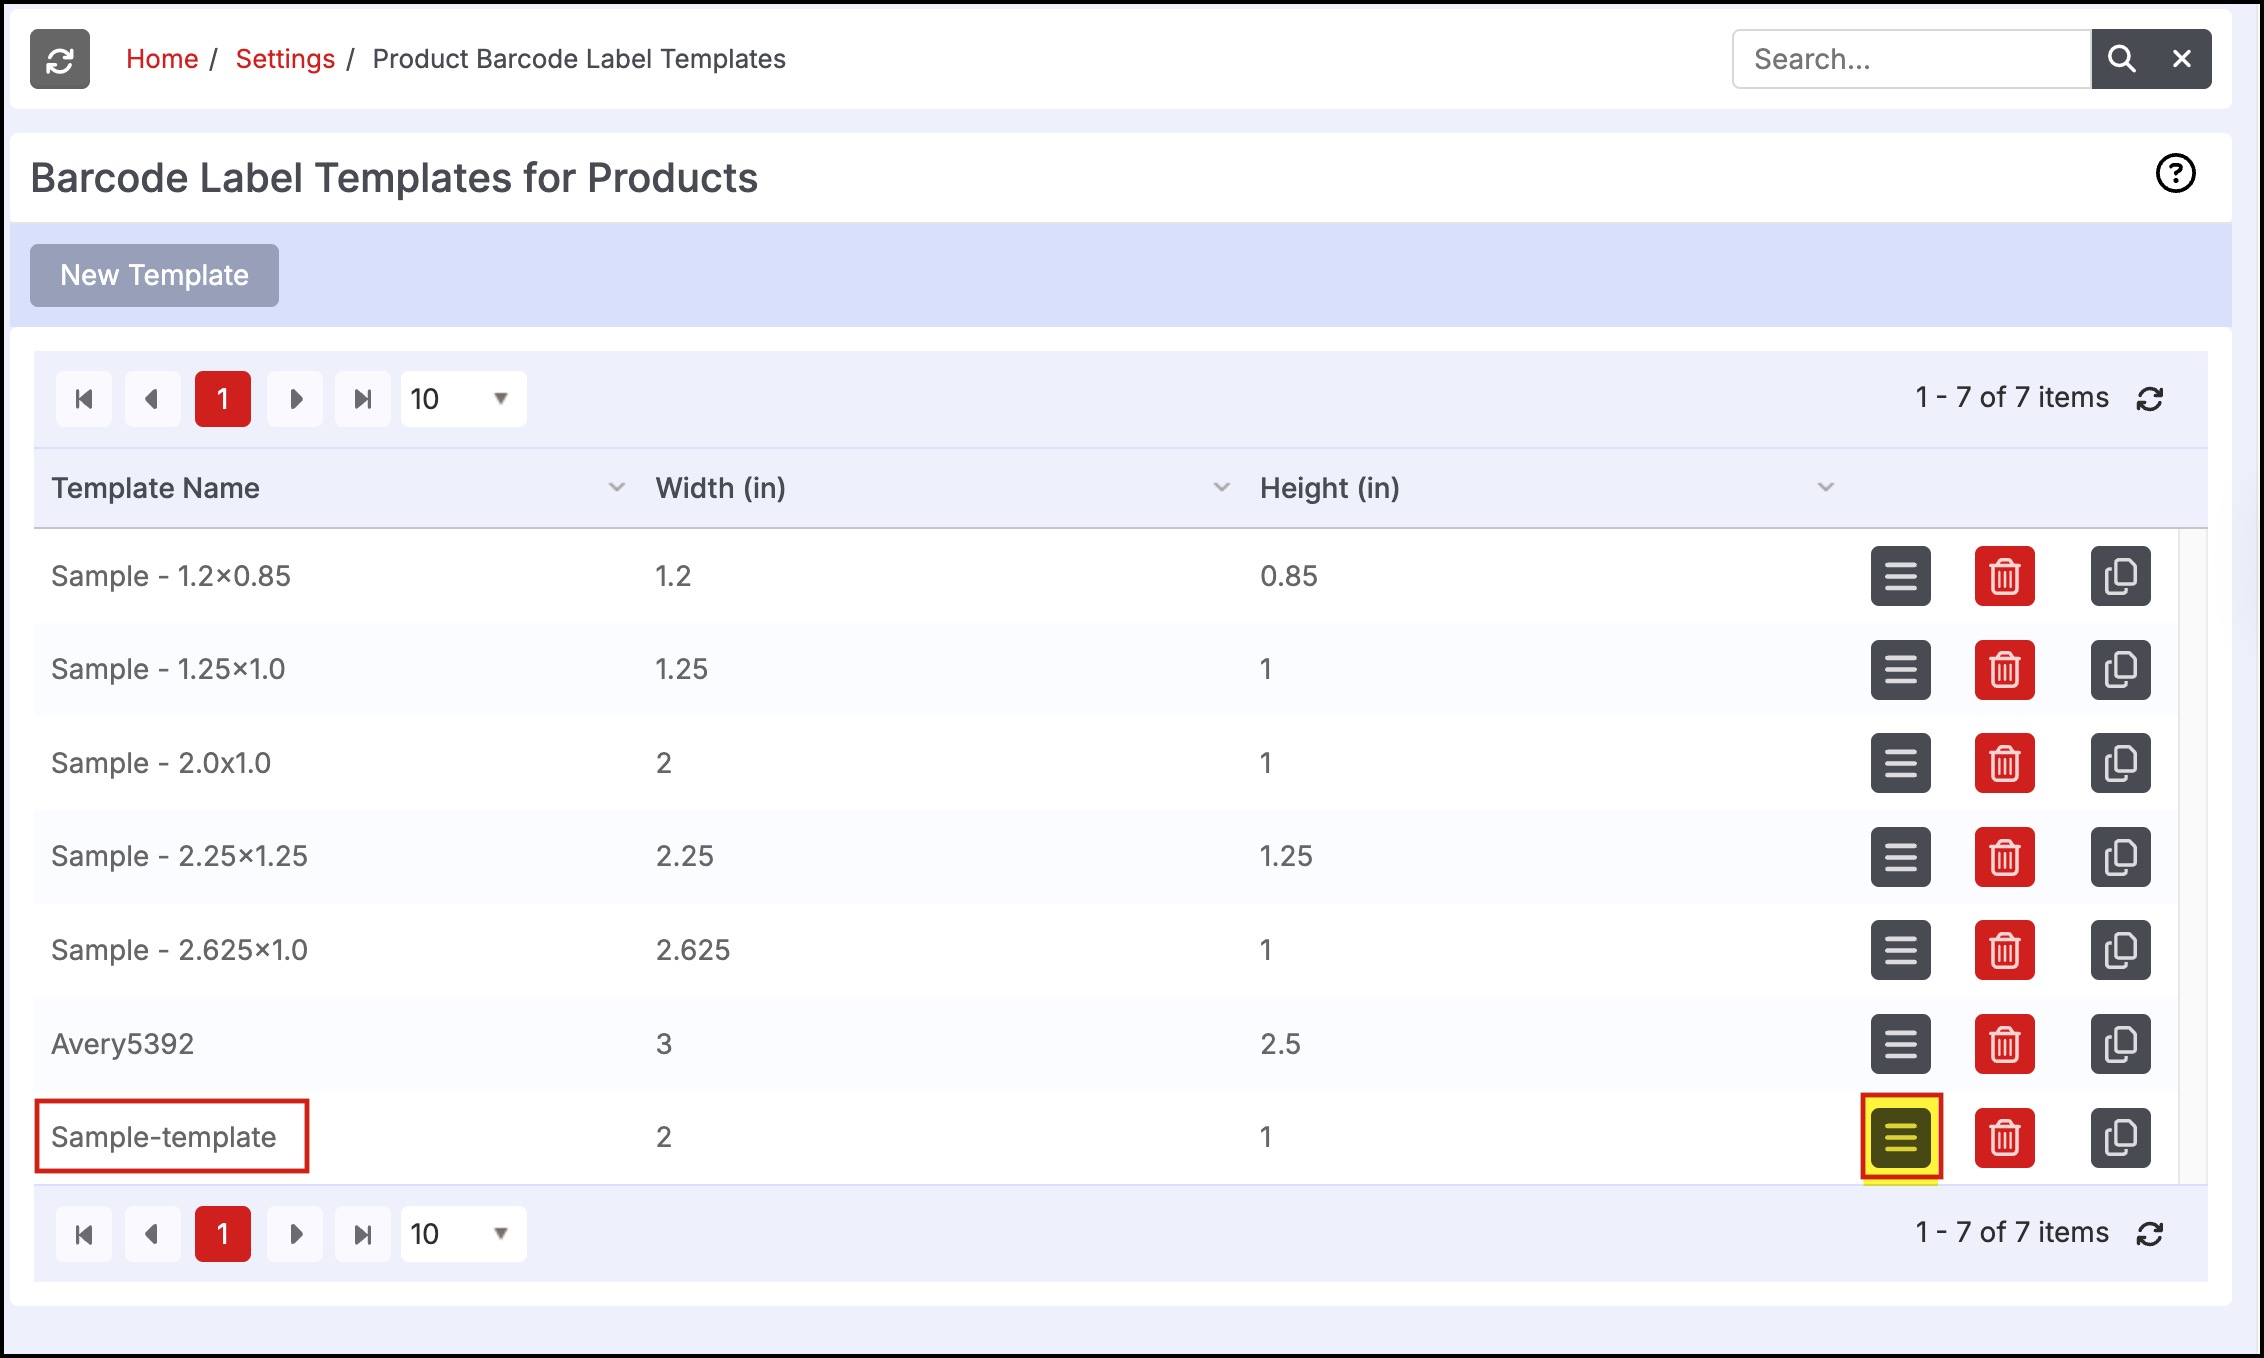Click into the Search input field
Image resolution: width=2264 pixels, height=1358 pixels.
[x=1910, y=59]
